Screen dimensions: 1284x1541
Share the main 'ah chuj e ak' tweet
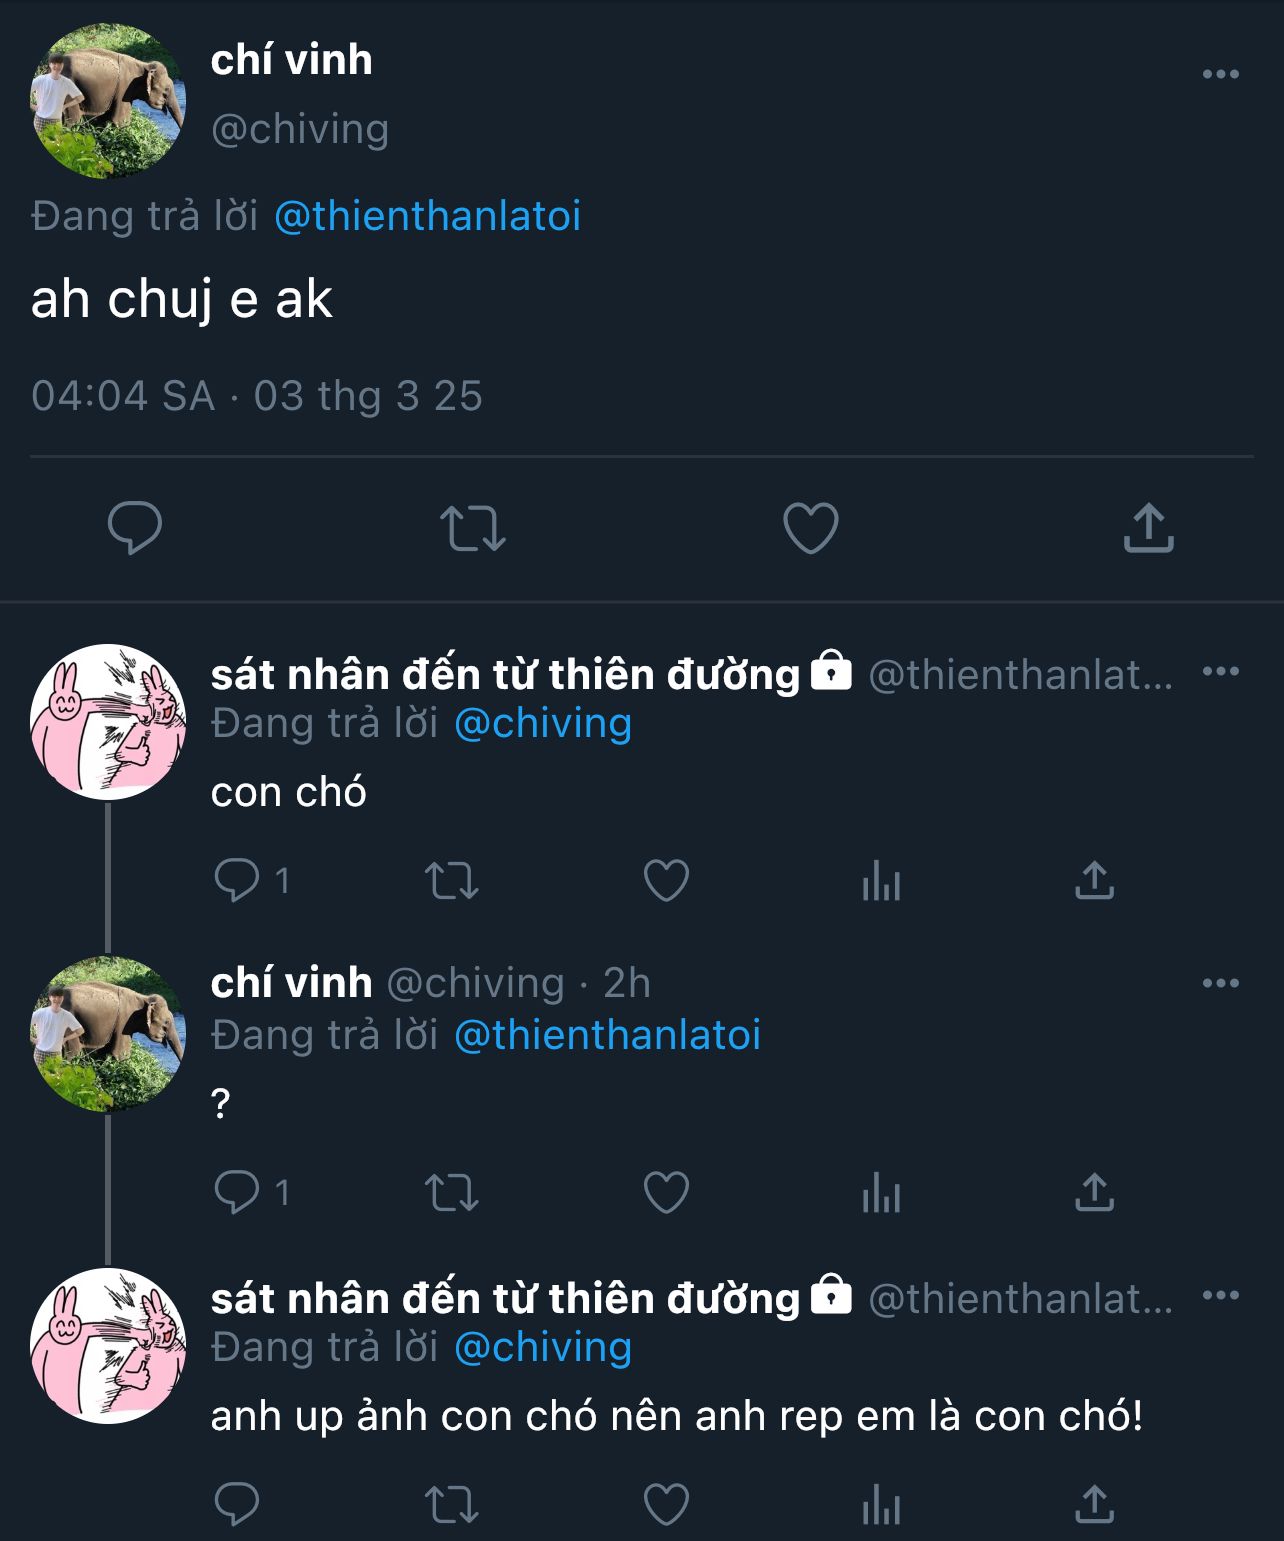click(1148, 528)
